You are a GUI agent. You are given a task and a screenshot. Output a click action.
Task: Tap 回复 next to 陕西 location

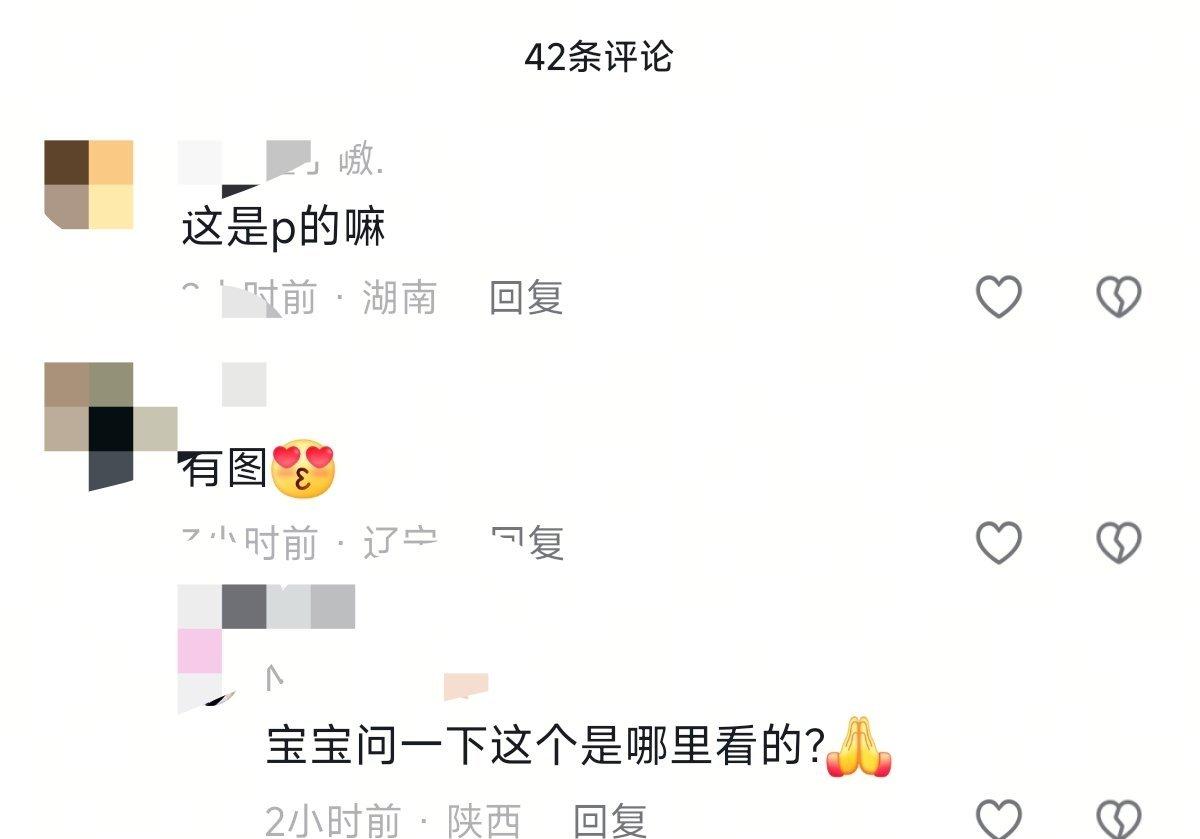610,821
